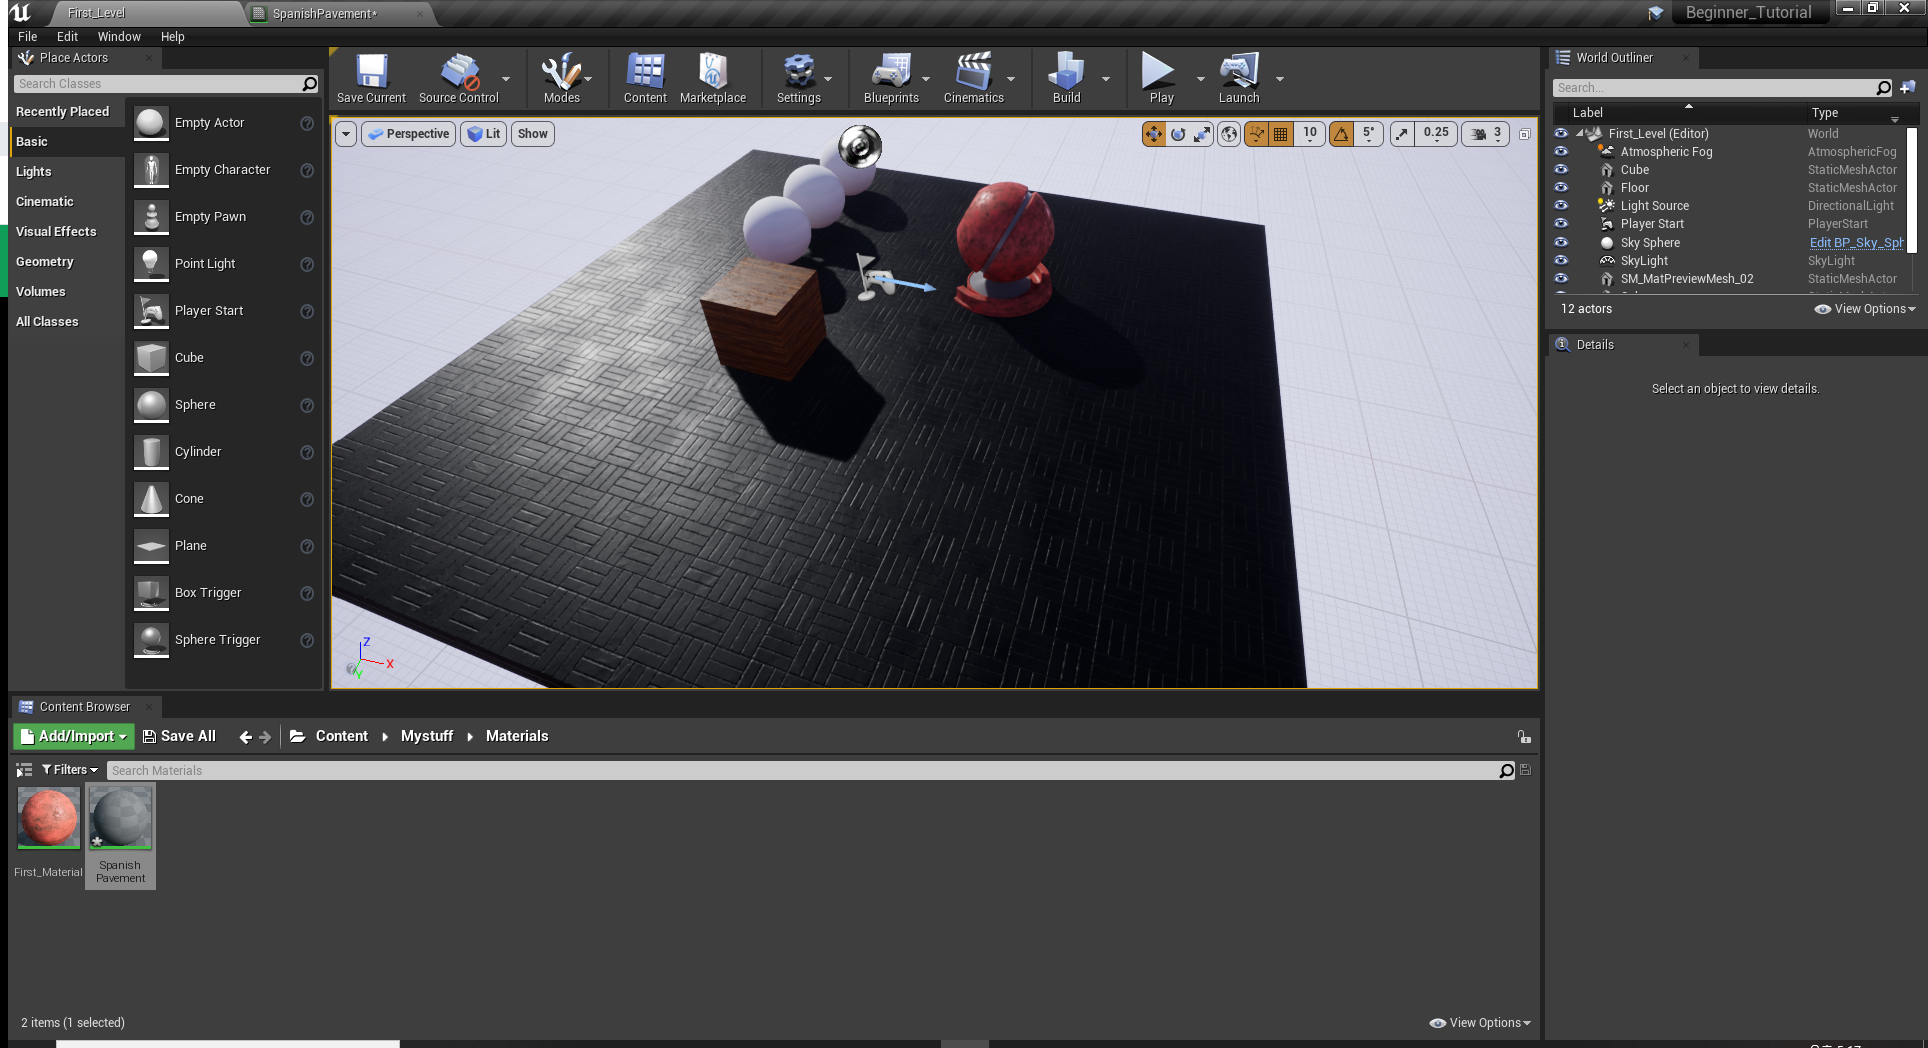
Task: Collapse the First_Level (Editor) tree
Action: click(1580, 133)
